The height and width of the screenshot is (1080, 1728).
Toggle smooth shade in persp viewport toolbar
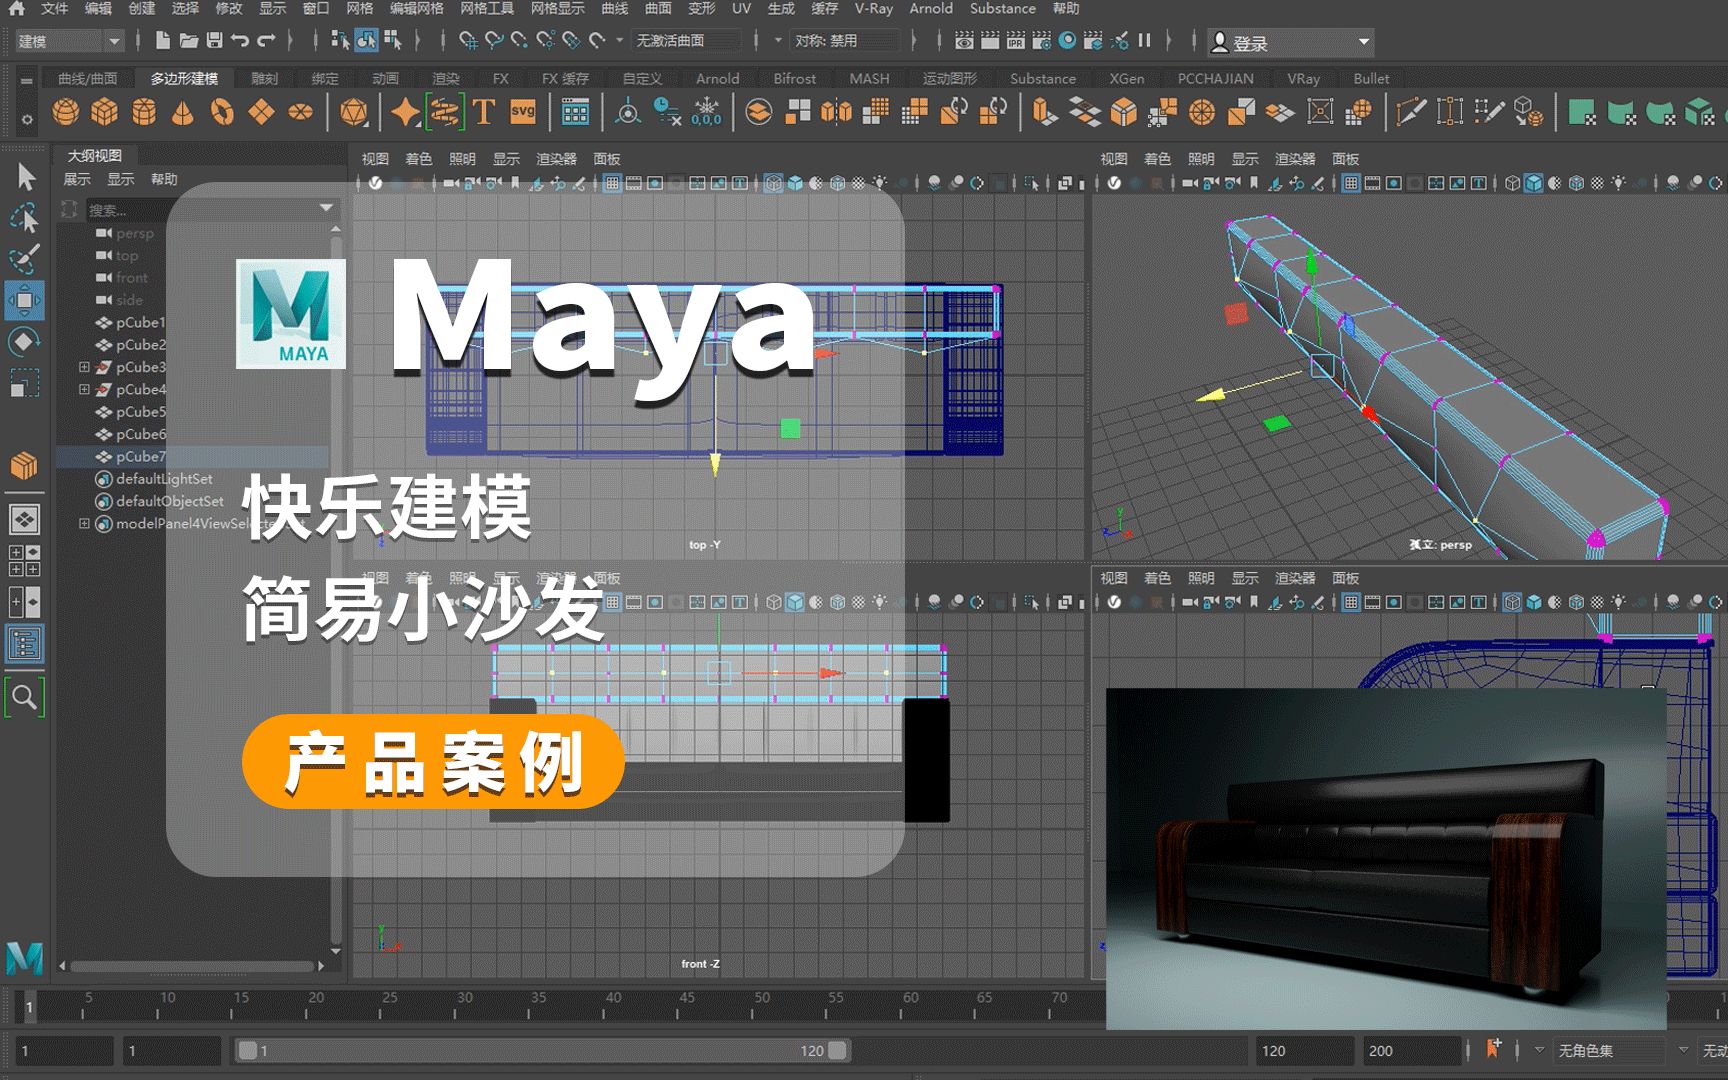(x=1533, y=183)
